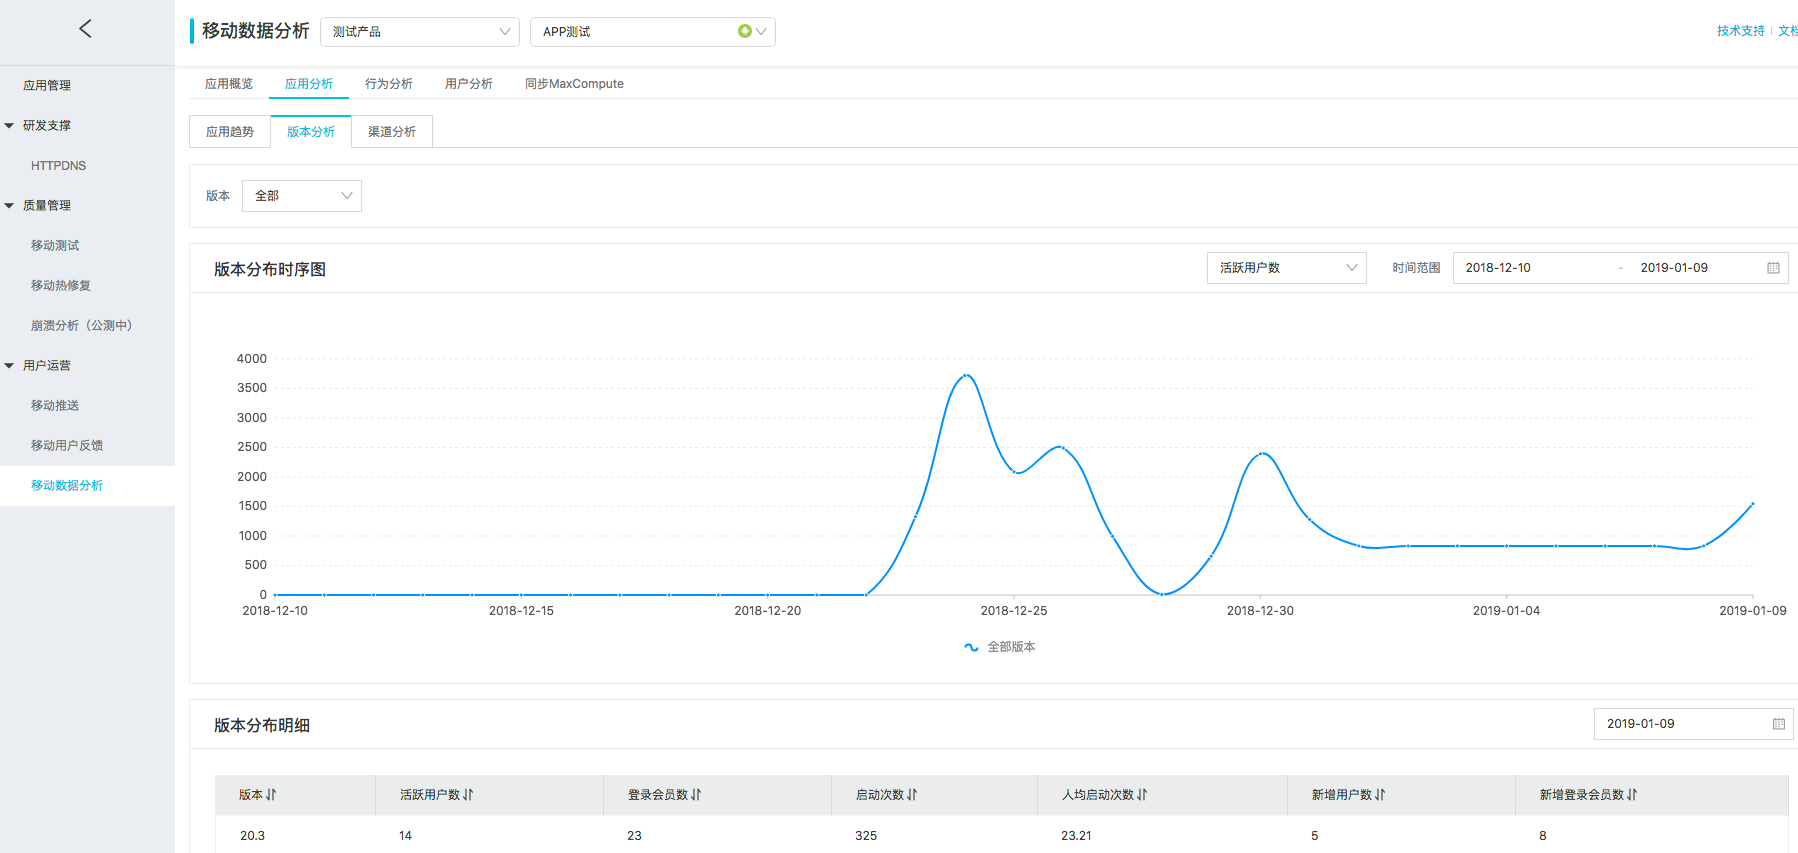1798x853 pixels.
Task: Switch to the 用户分析 tab
Action: coord(469,84)
